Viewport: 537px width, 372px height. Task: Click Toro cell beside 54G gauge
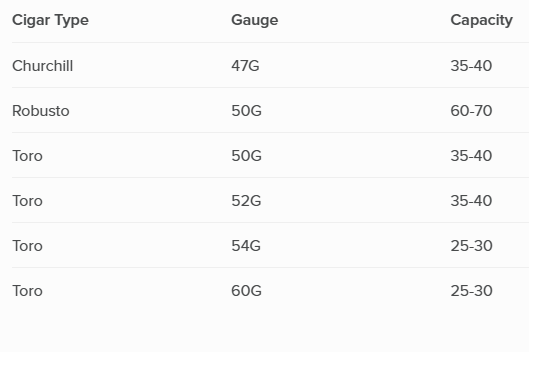click(27, 246)
